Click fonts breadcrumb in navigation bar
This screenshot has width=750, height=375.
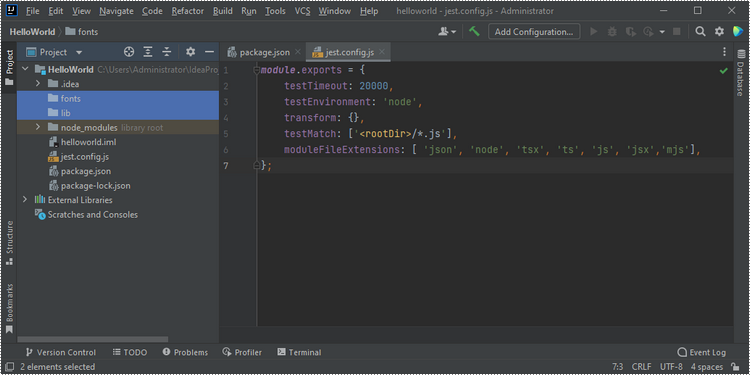click(x=82, y=32)
